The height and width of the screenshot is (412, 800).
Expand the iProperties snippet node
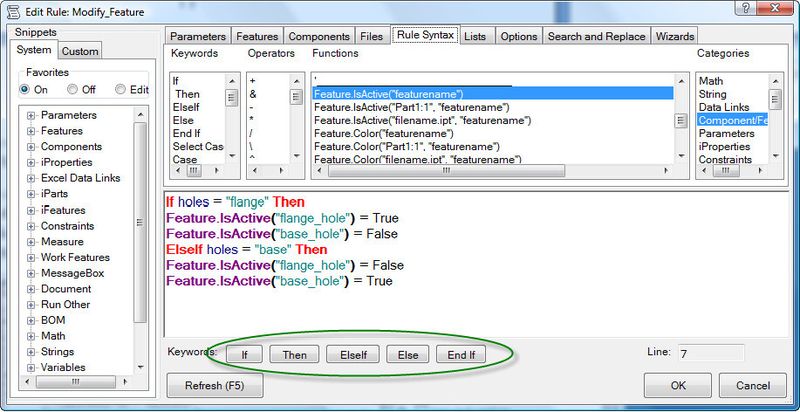coord(31,163)
